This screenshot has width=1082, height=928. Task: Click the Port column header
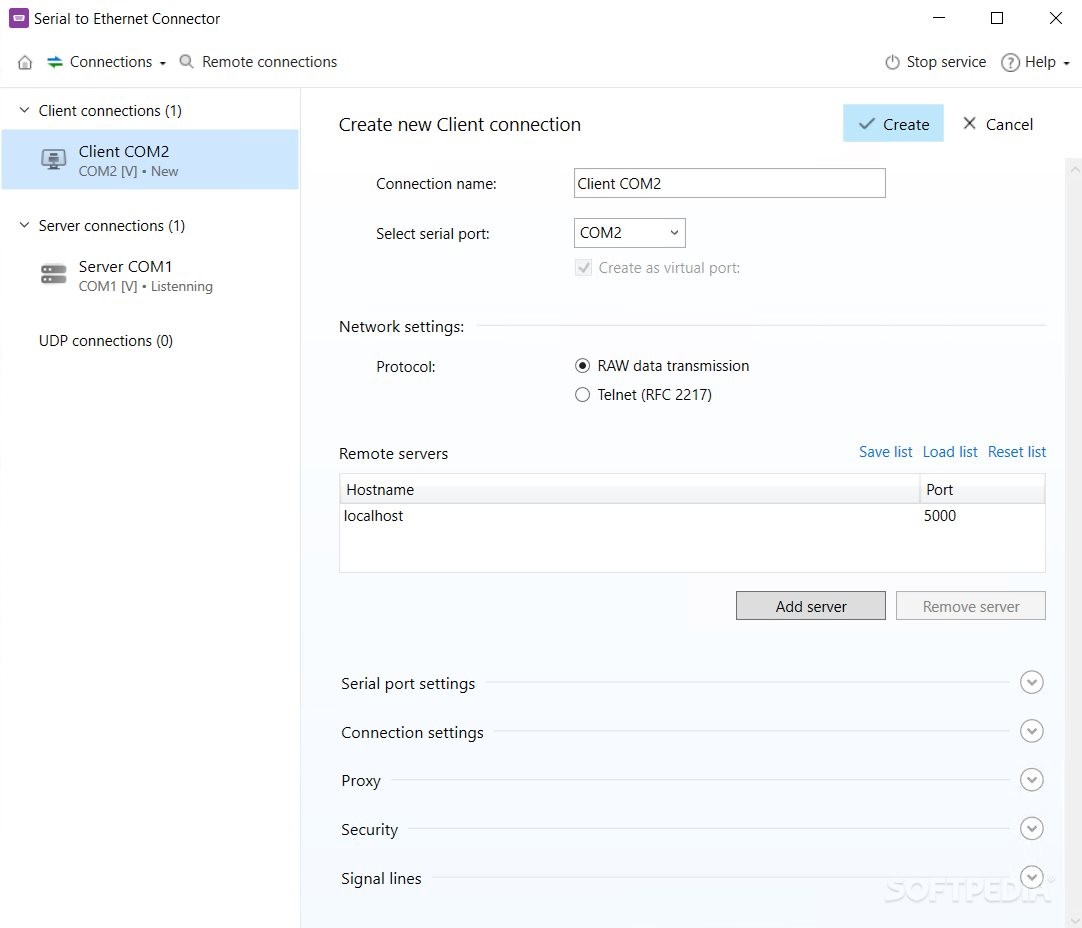(x=982, y=489)
